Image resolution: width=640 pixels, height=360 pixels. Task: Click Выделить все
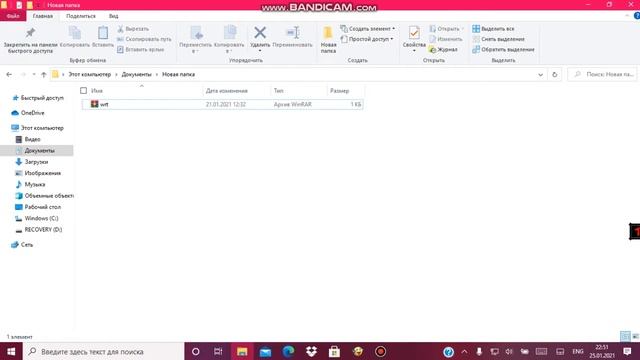493,29
